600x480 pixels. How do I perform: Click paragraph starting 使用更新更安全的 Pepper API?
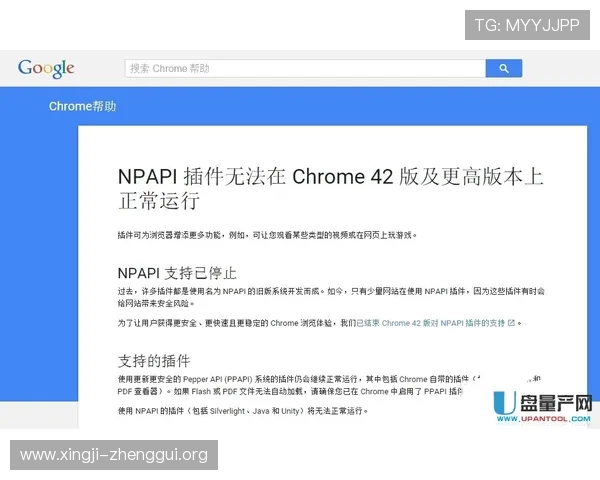329,385
